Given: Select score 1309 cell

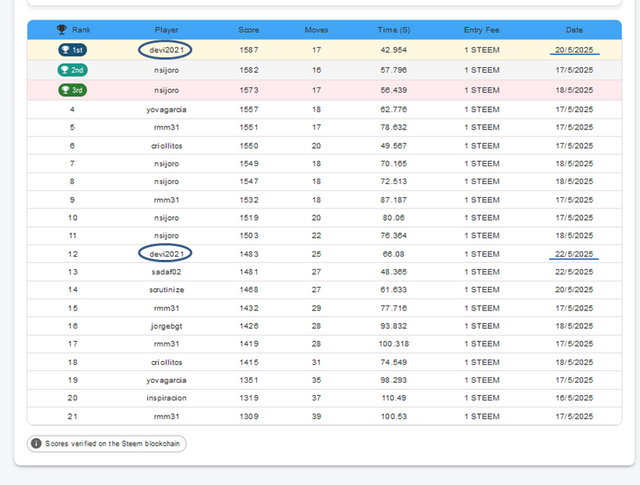Looking at the screenshot, I should [x=249, y=416].
